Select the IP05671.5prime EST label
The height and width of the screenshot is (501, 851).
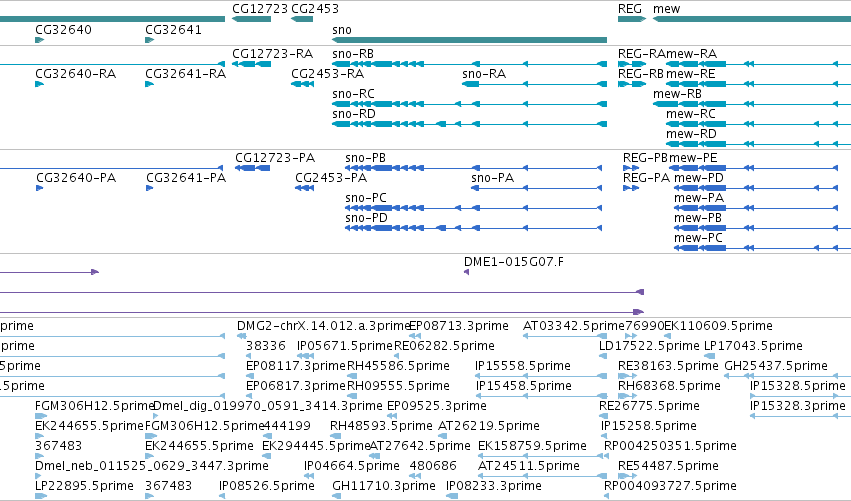click(345, 346)
